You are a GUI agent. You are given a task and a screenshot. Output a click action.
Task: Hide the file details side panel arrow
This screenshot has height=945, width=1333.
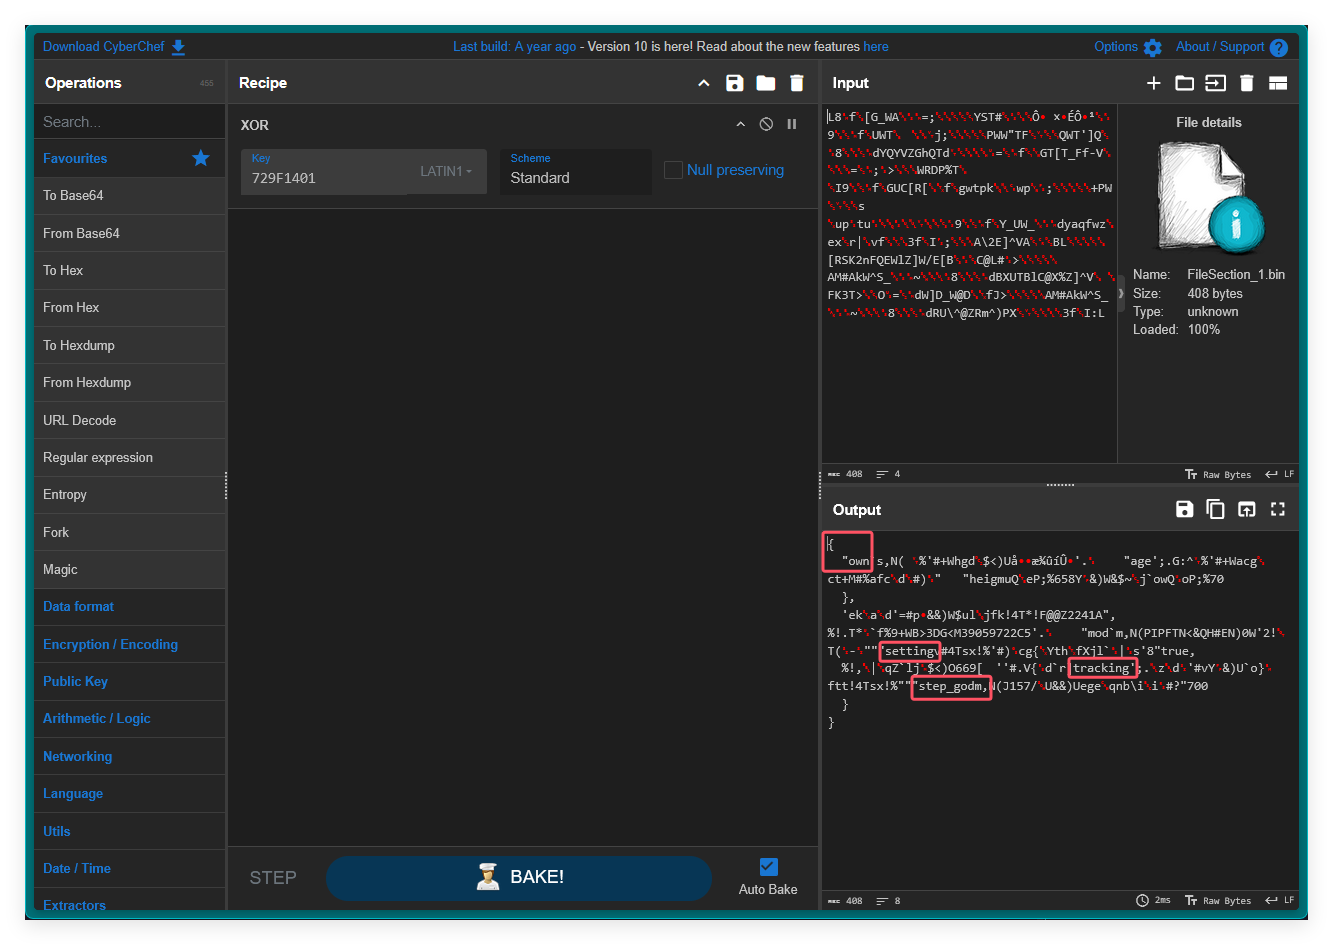[1120, 293]
